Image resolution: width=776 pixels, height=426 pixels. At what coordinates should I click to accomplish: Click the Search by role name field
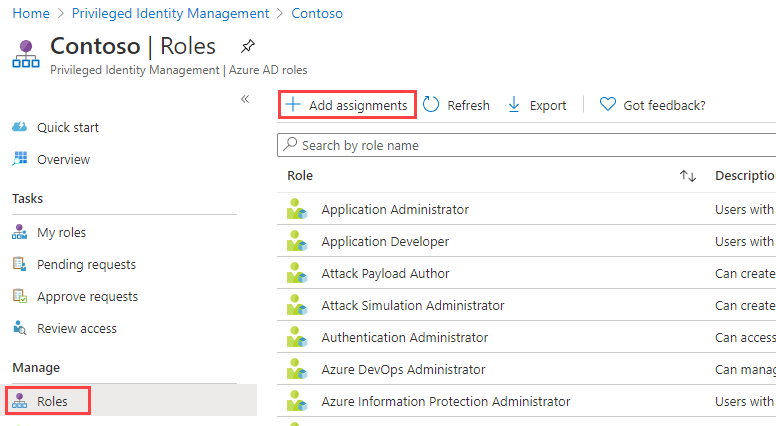(x=527, y=145)
